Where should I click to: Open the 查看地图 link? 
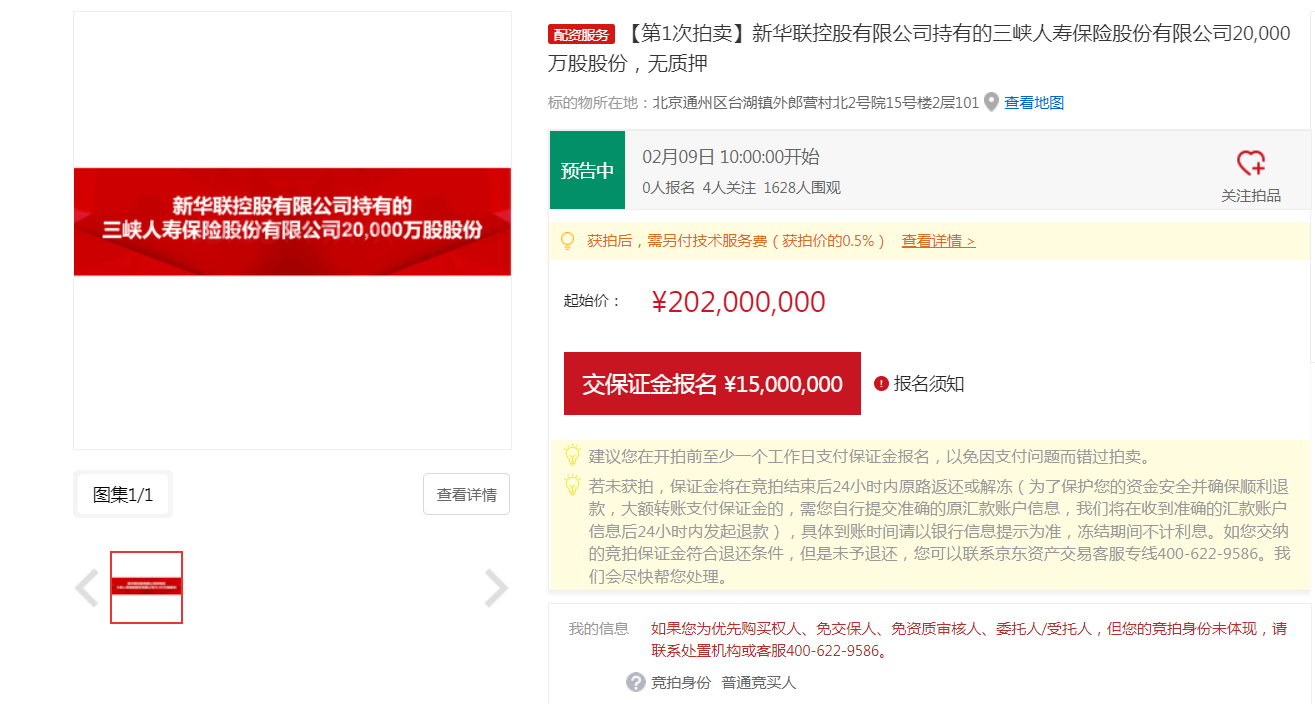tap(1034, 102)
